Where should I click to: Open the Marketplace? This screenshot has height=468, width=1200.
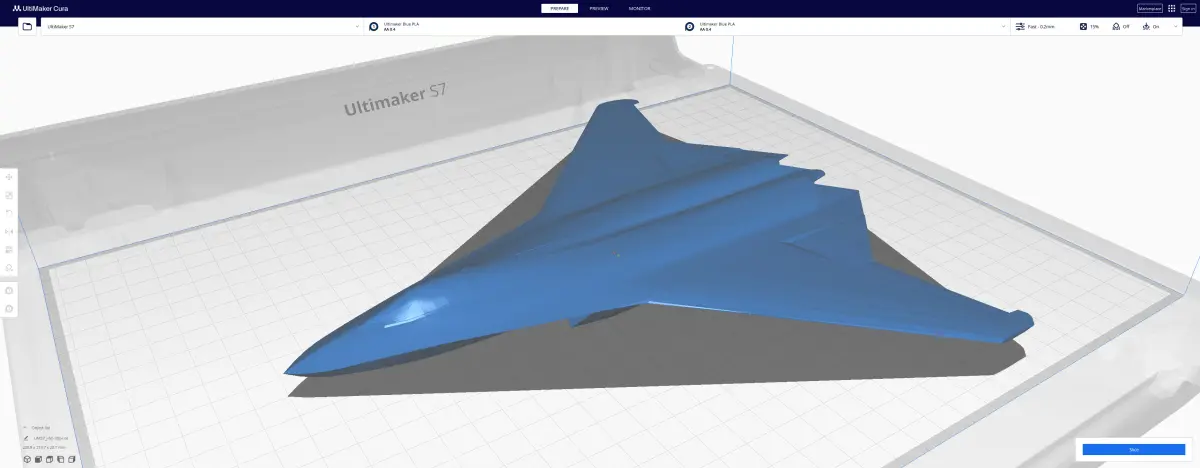(1150, 8)
